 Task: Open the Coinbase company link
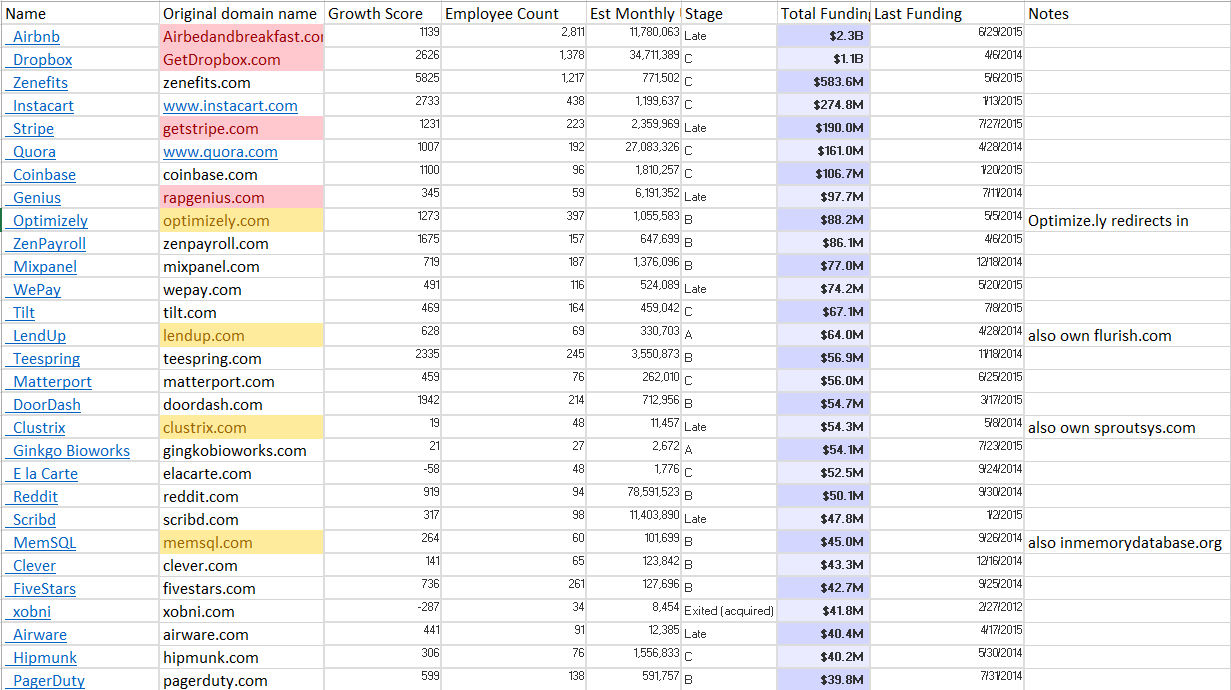pos(44,175)
